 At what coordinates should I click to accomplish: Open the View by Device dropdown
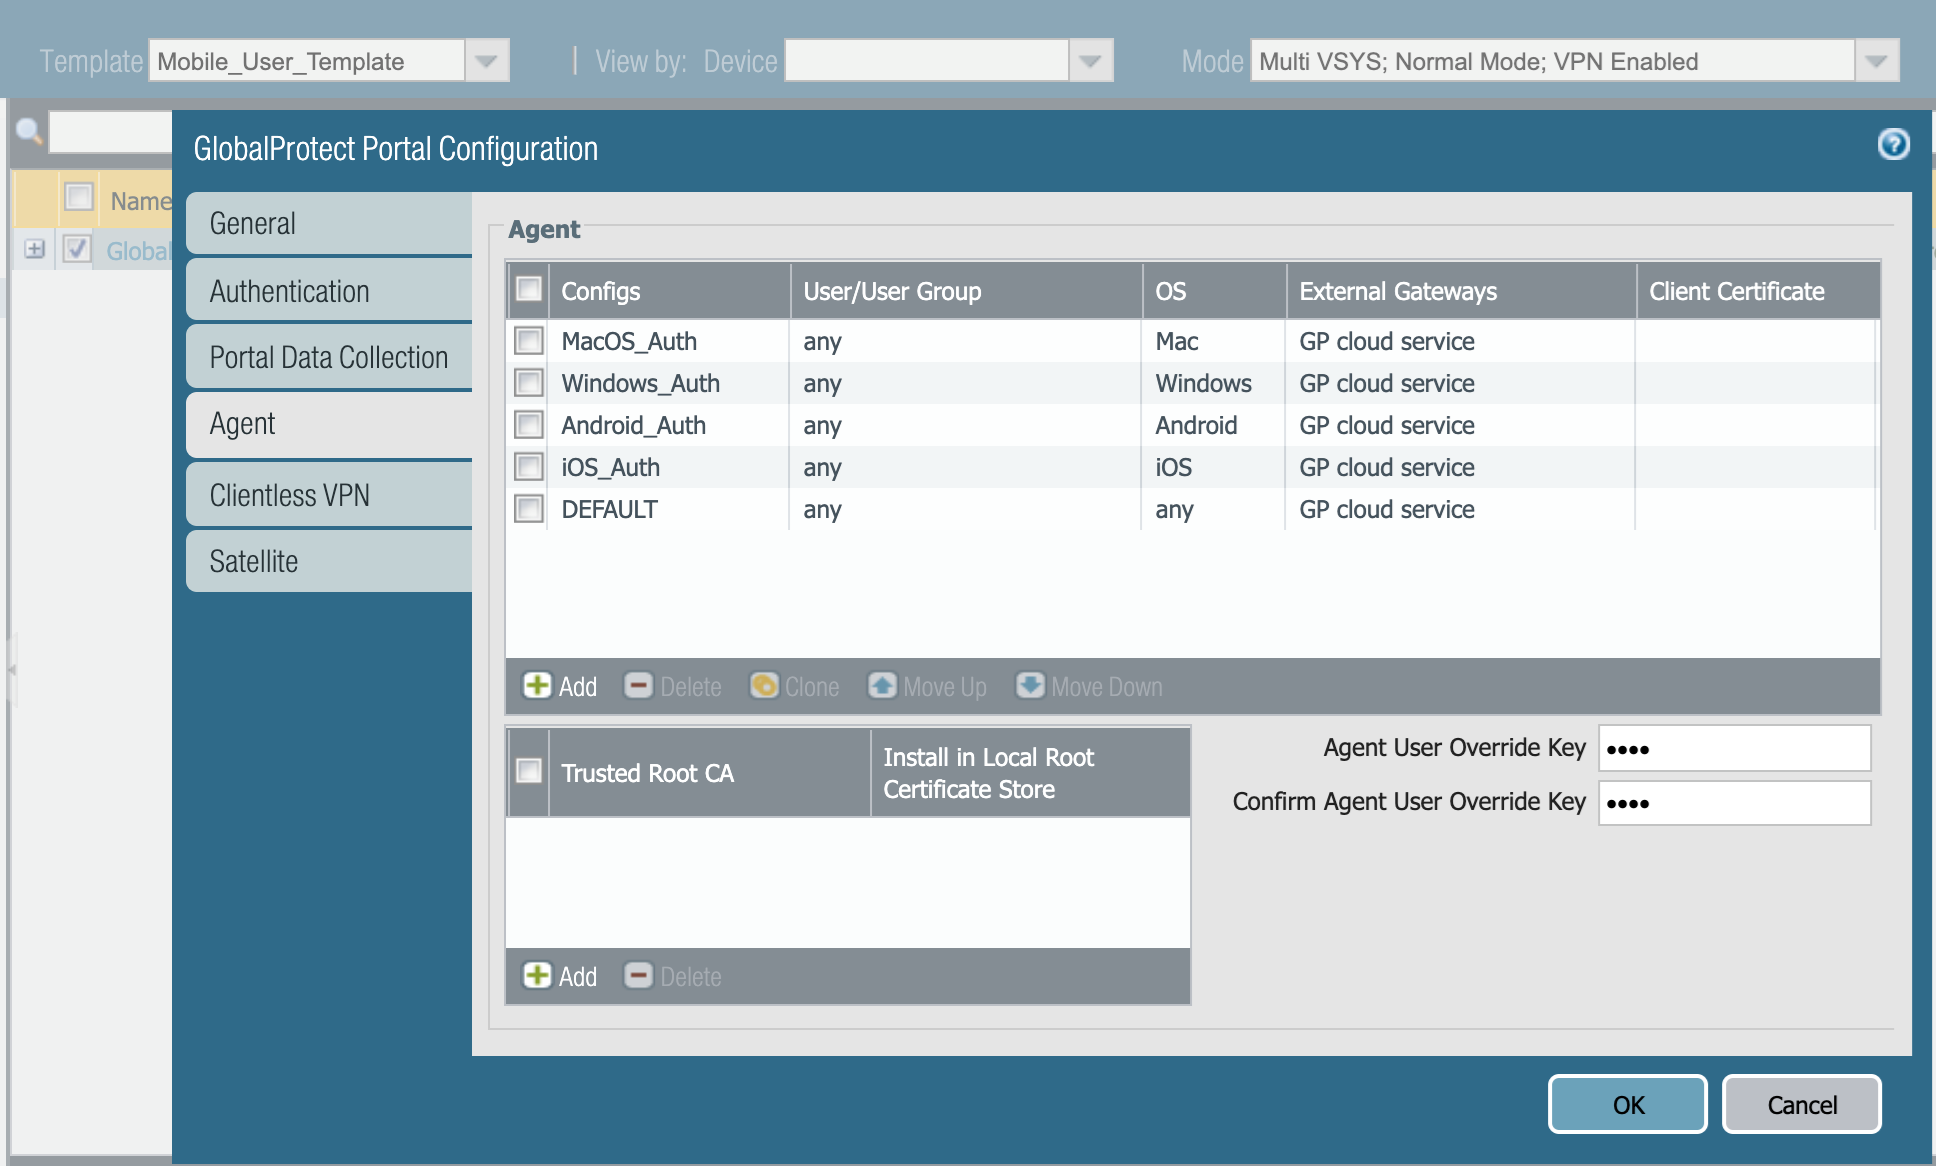pyautogui.click(x=1090, y=61)
